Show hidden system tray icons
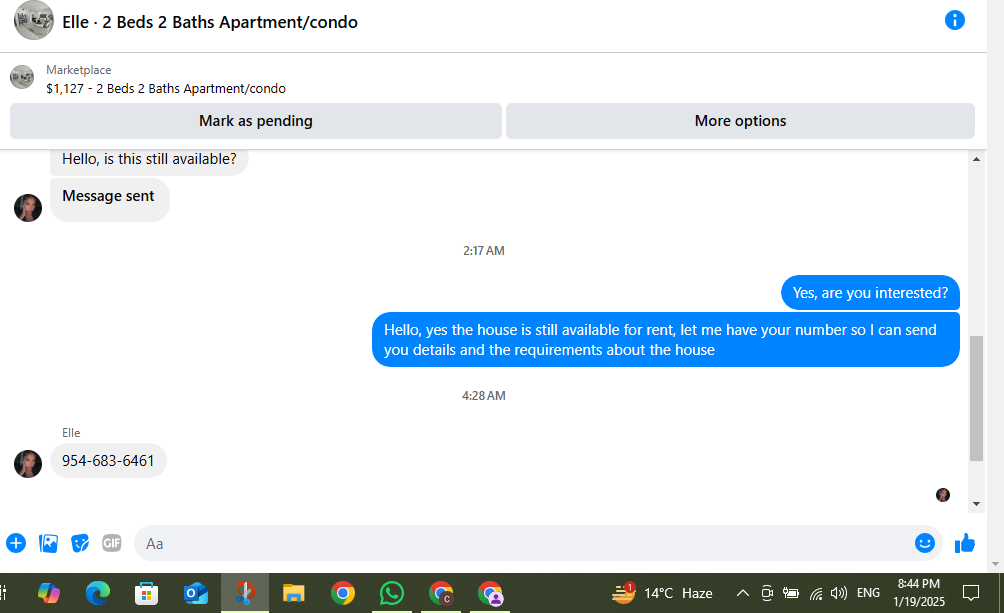1004x613 pixels. coord(742,593)
